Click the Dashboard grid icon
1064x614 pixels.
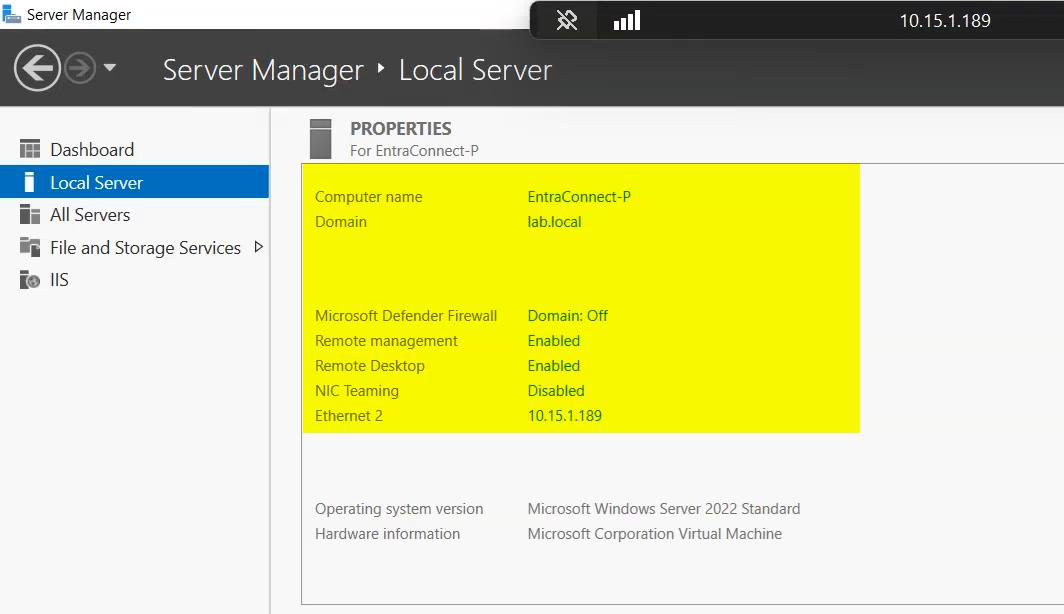click(x=30, y=149)
